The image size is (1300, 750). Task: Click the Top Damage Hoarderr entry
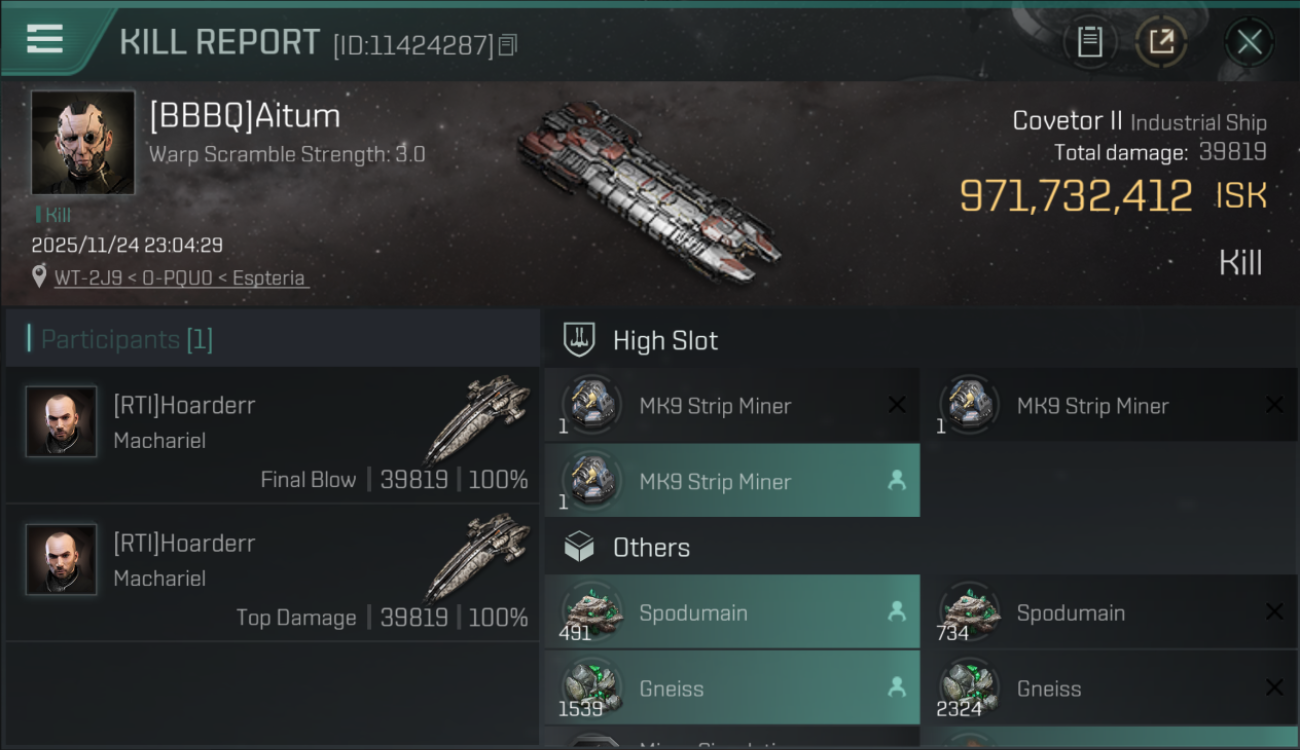coord(272,572)
